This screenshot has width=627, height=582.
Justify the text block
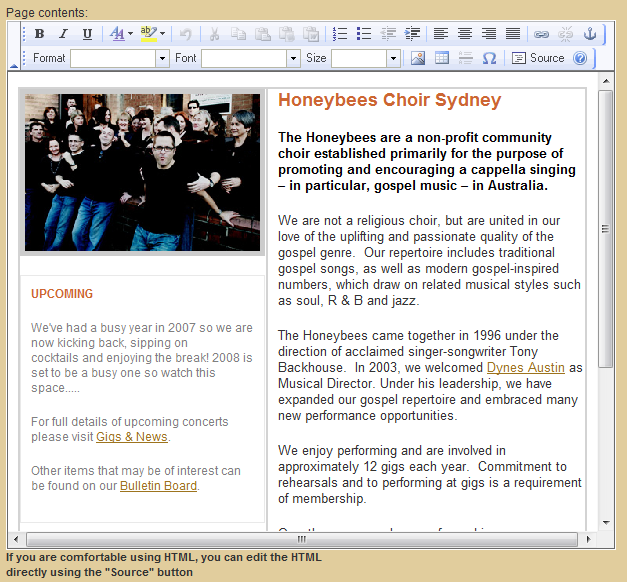[513, 34]
